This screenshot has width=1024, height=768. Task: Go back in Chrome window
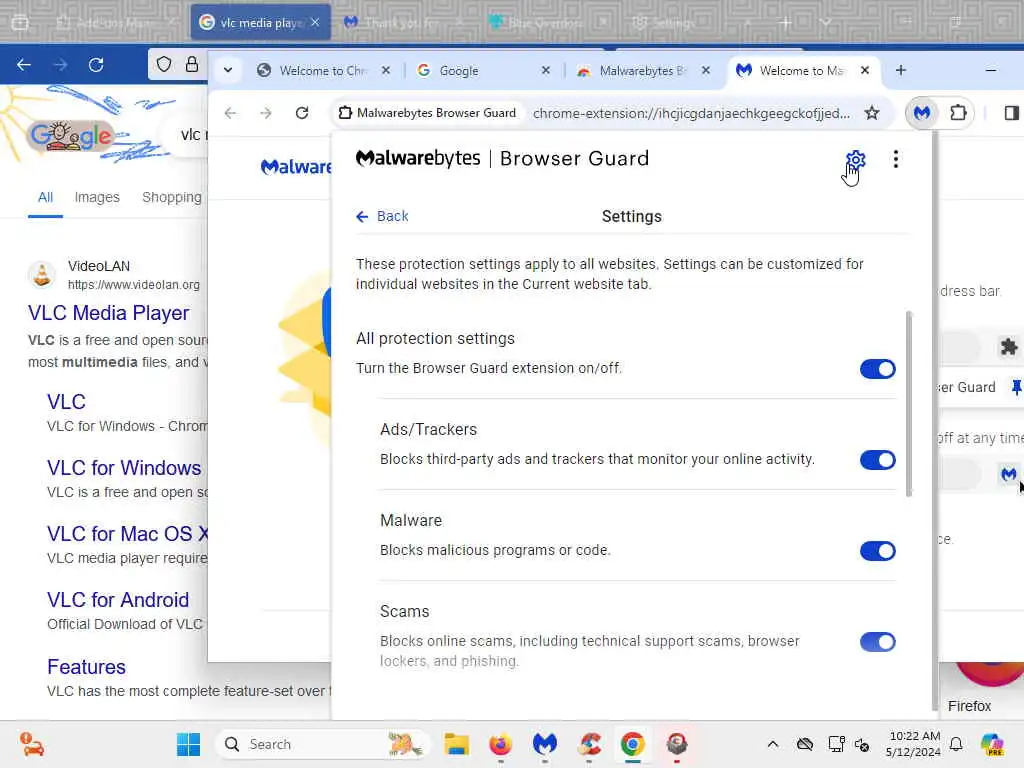(231, 113)
